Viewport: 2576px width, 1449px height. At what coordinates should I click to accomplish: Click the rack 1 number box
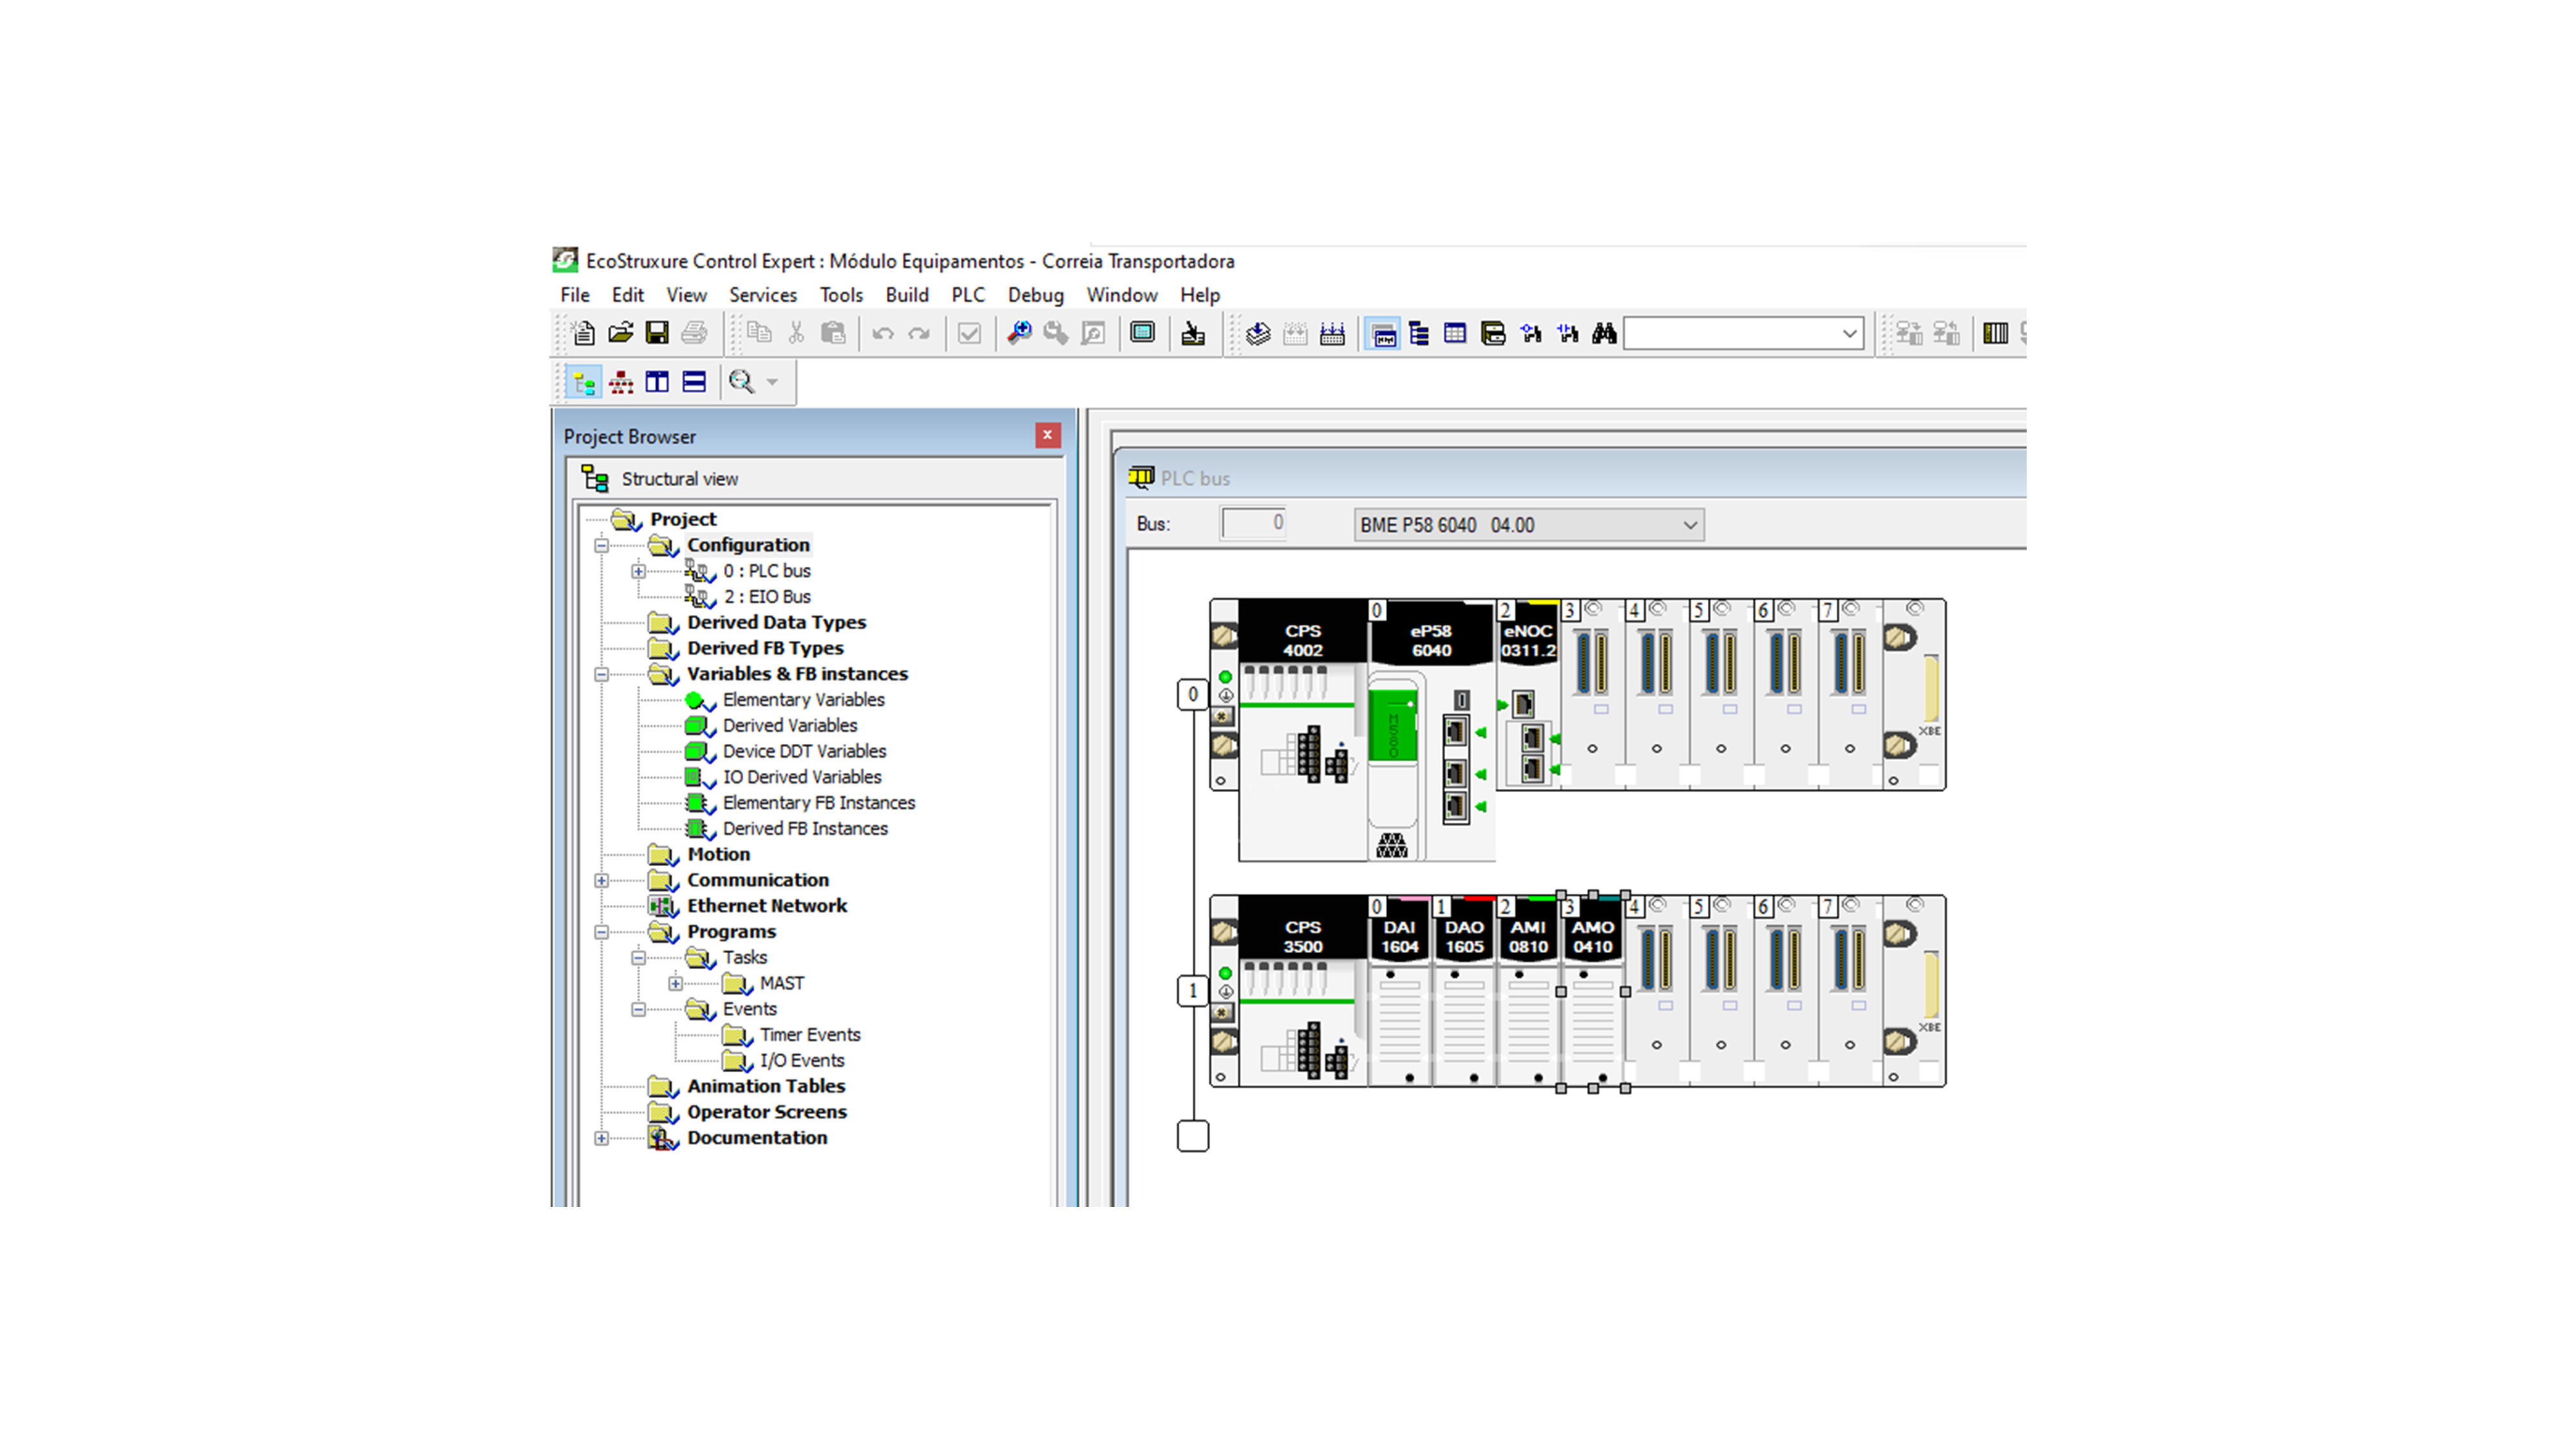[x=1193, y=992]
